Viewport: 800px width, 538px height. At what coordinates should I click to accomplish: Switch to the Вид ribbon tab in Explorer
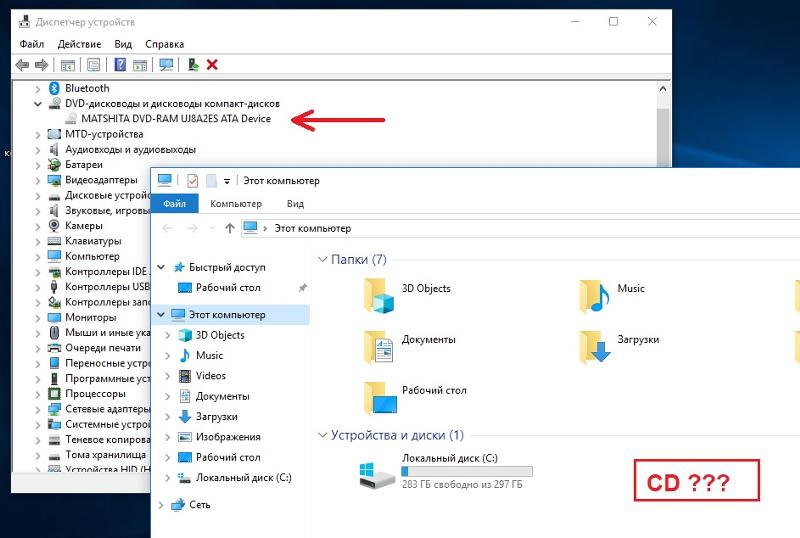[295, 204]
